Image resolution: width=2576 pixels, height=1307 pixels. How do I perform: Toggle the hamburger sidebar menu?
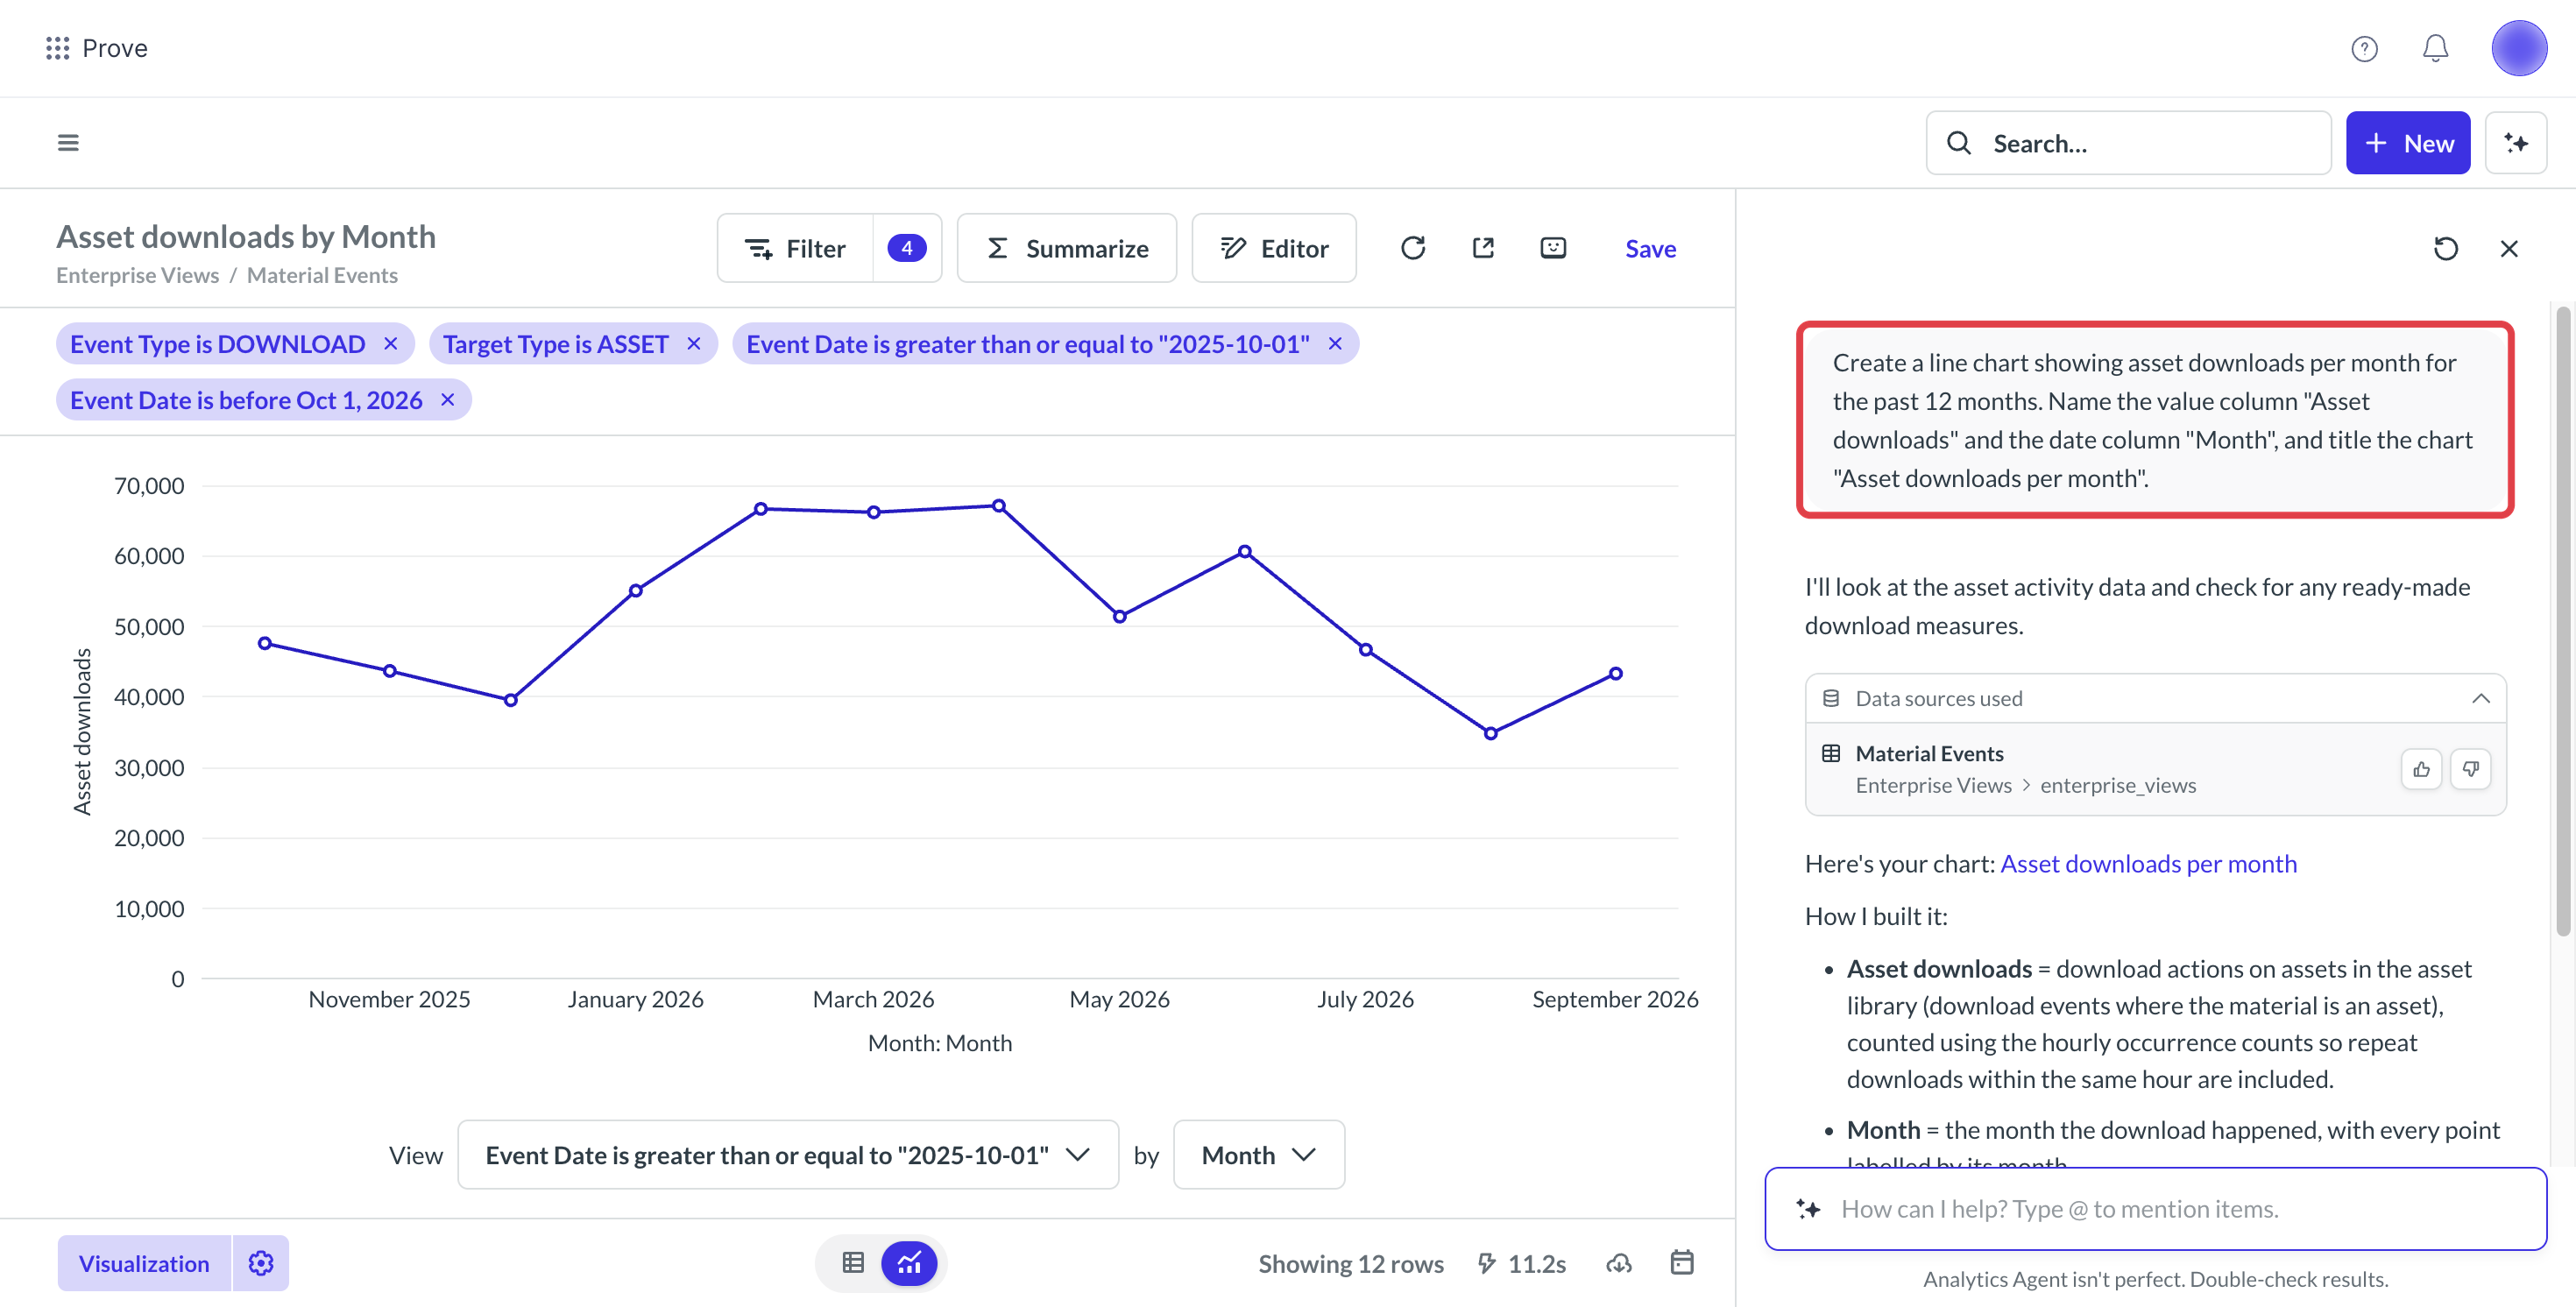coord(68,143)
